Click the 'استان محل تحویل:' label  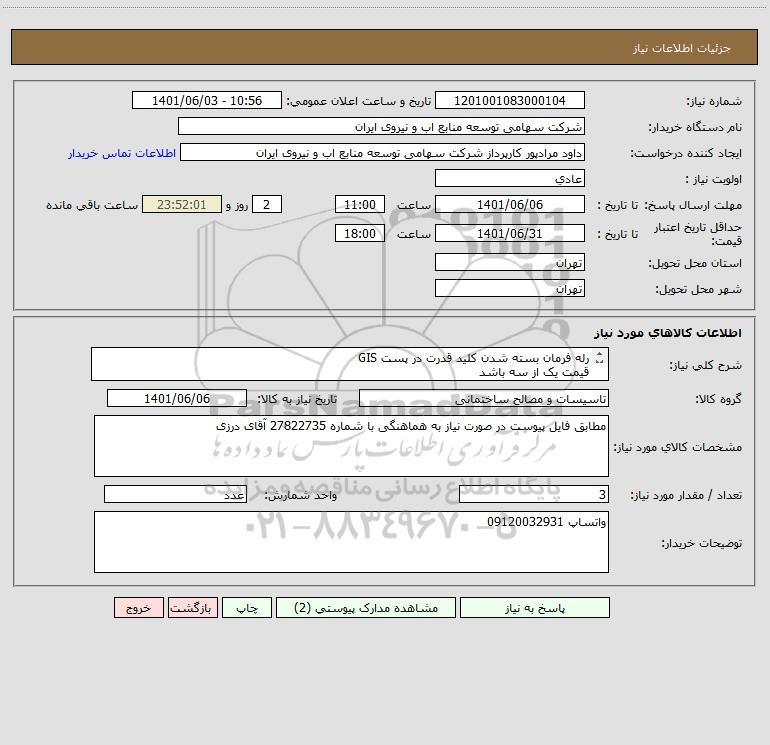695,263
